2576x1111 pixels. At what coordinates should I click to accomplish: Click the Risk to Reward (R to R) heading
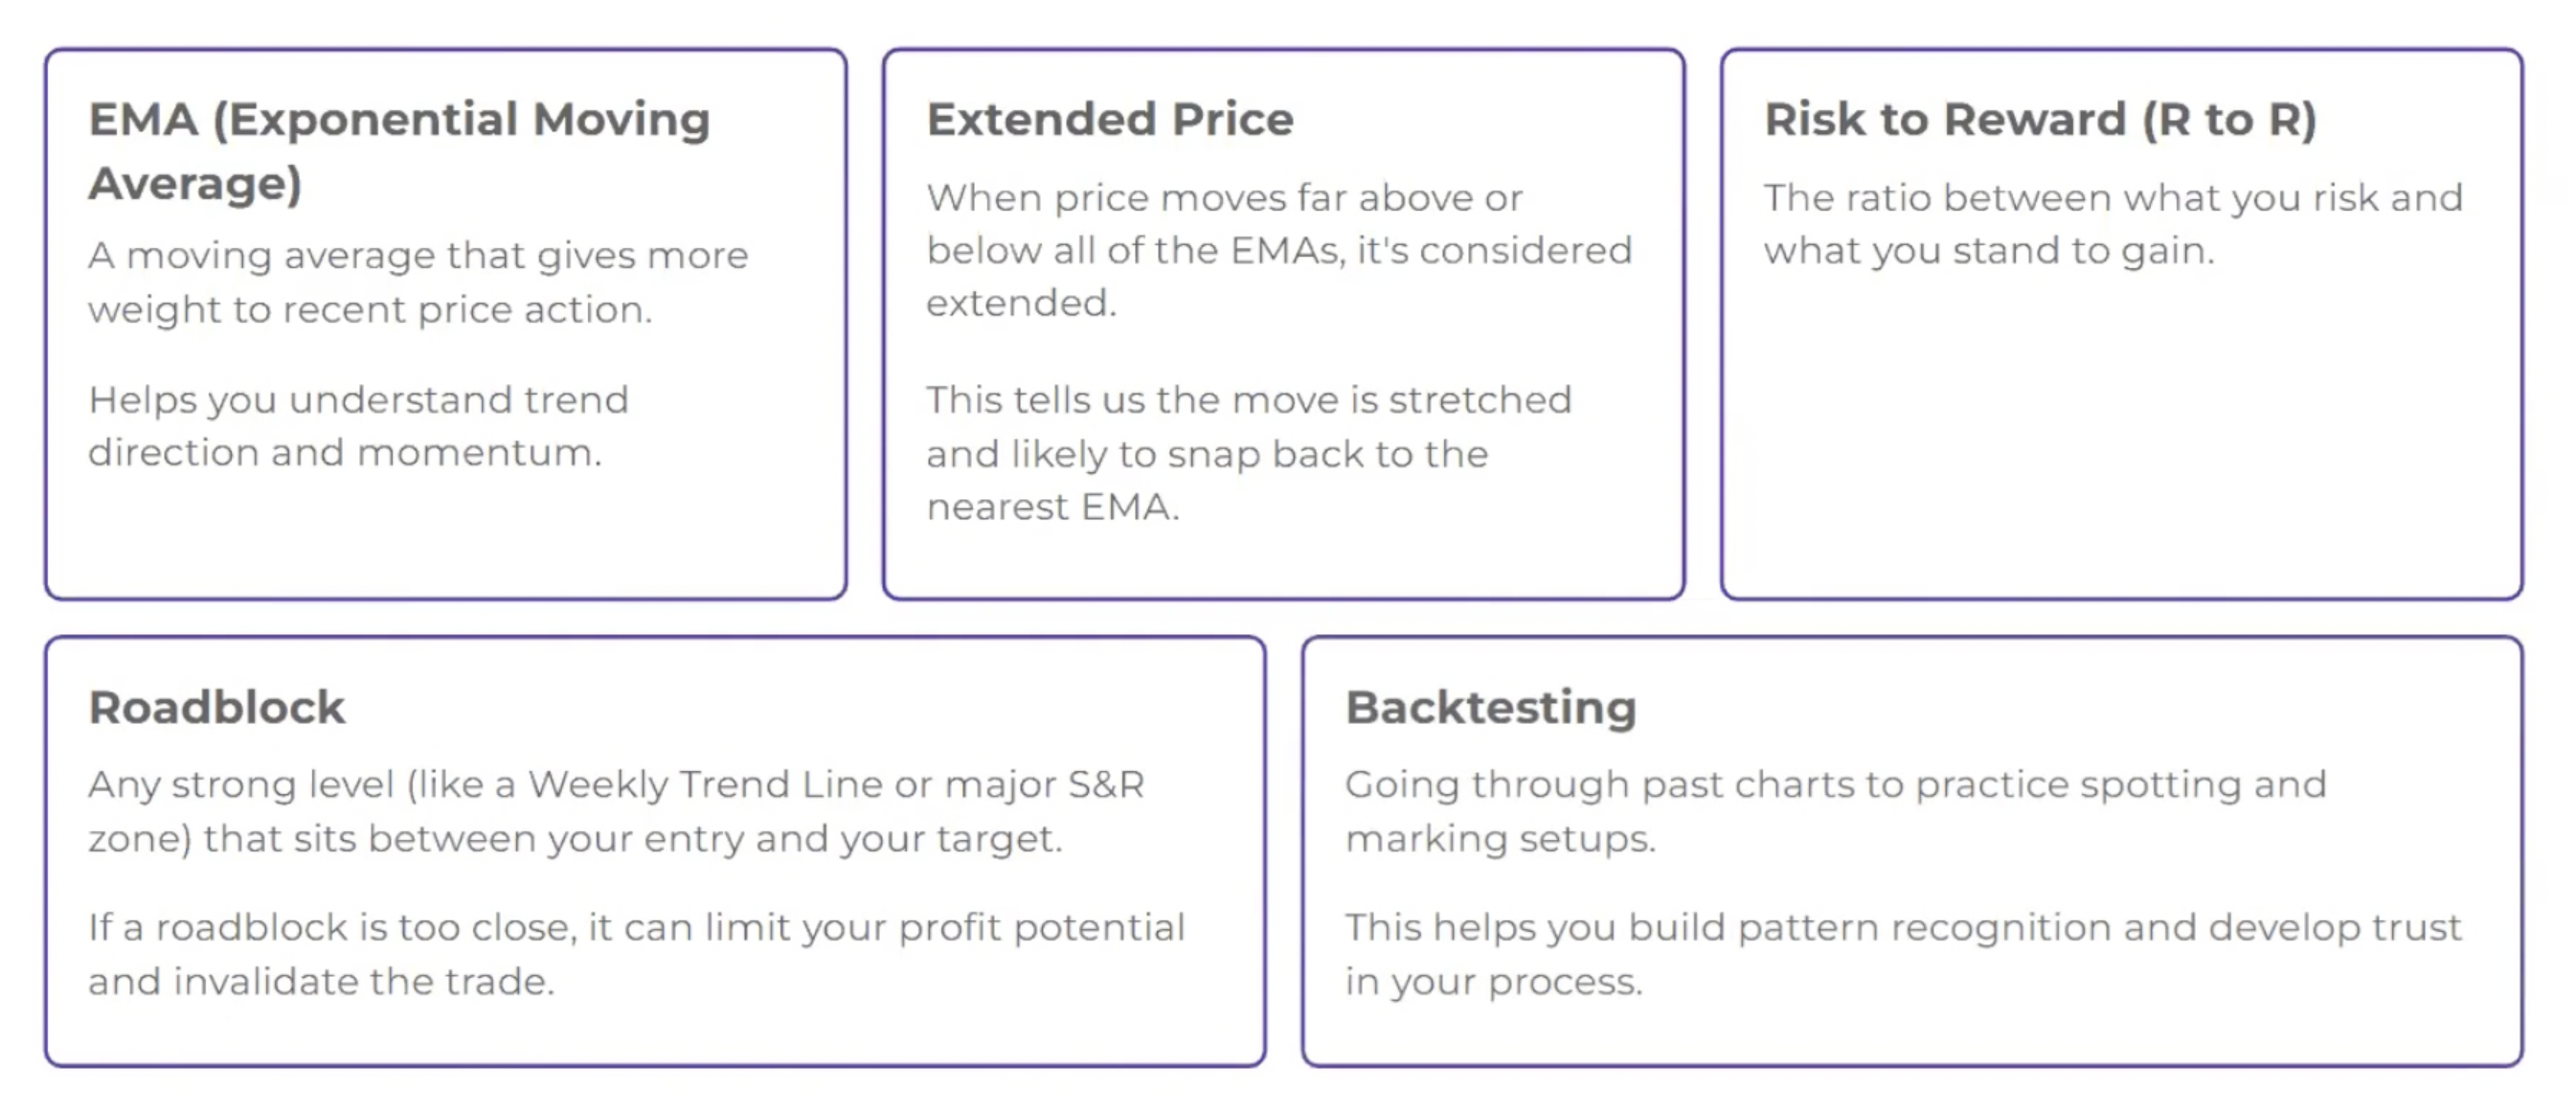2040,119
